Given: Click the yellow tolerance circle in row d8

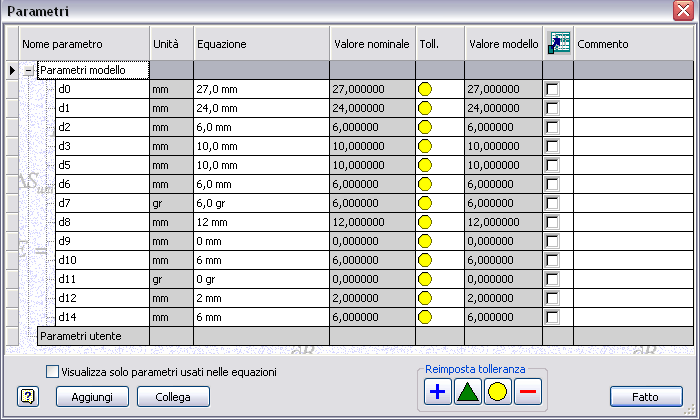Looking at the screenshot, I should [425, 222].
